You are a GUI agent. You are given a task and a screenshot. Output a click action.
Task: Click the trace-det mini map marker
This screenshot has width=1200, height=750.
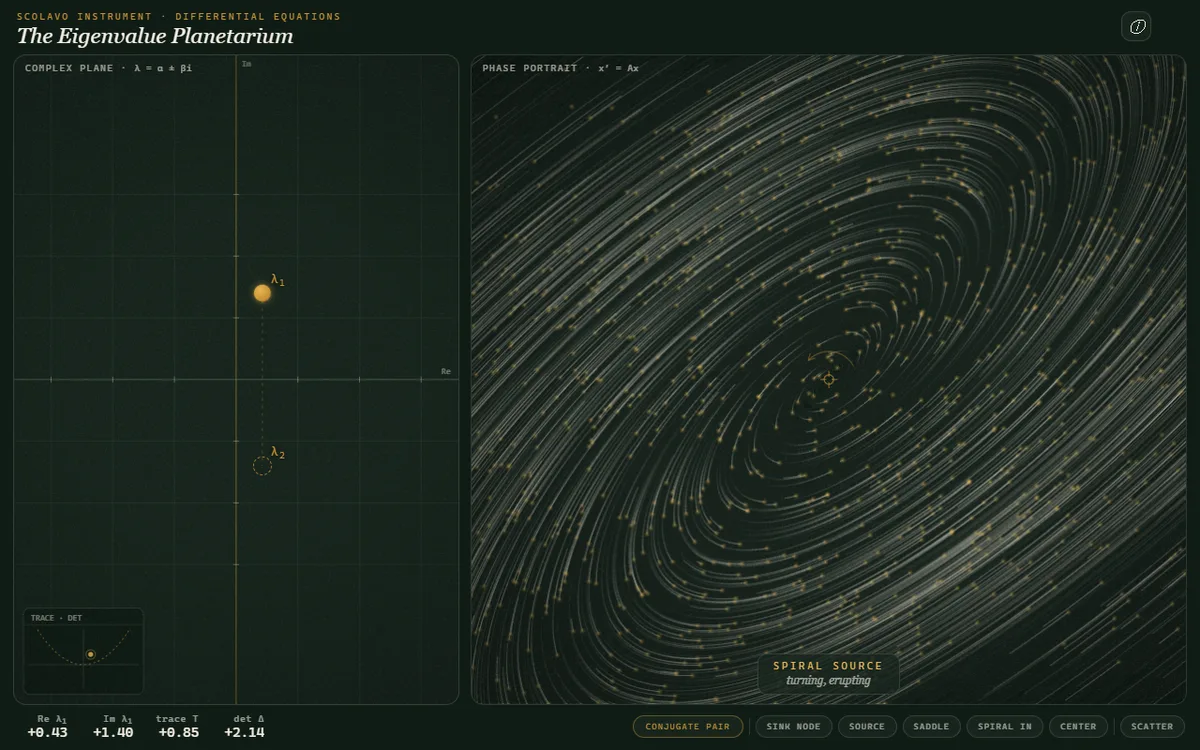90,654
